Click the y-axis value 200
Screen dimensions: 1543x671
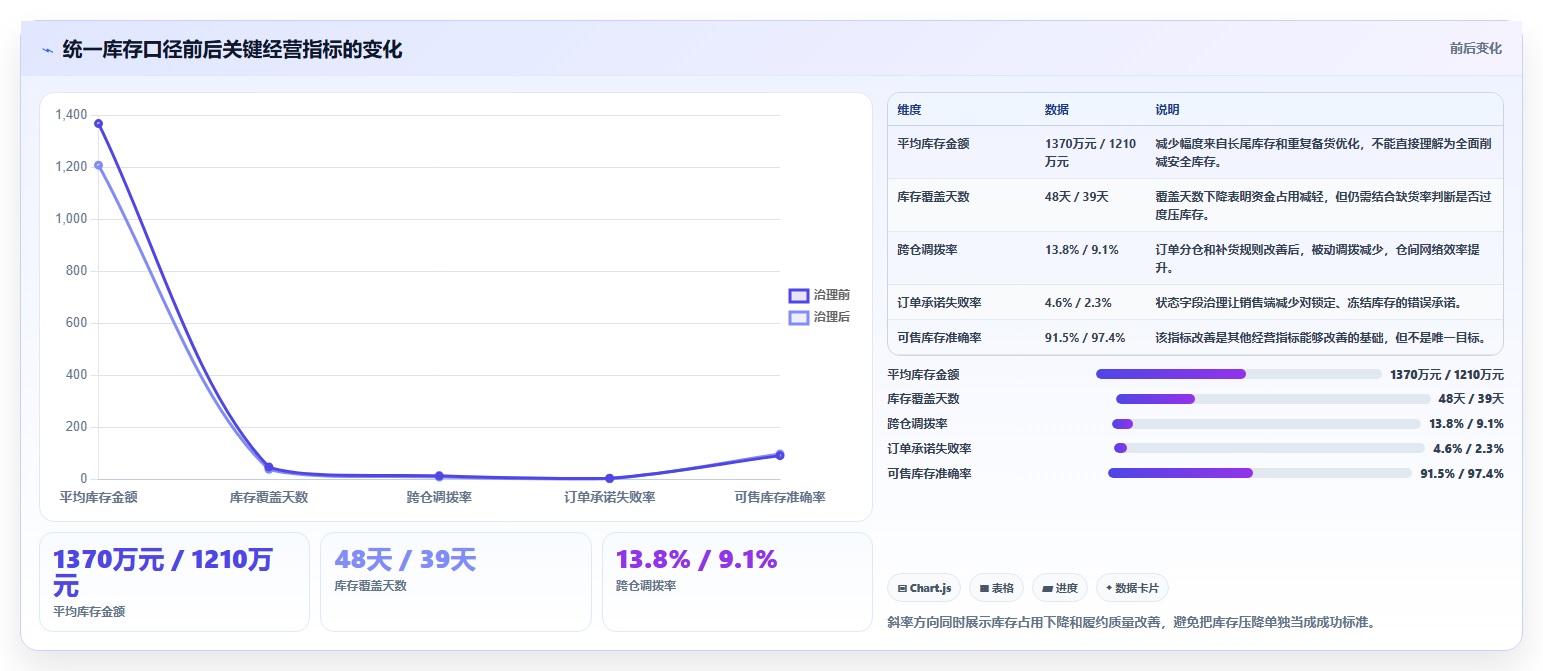pyautogui.click(x=76, y=427)
